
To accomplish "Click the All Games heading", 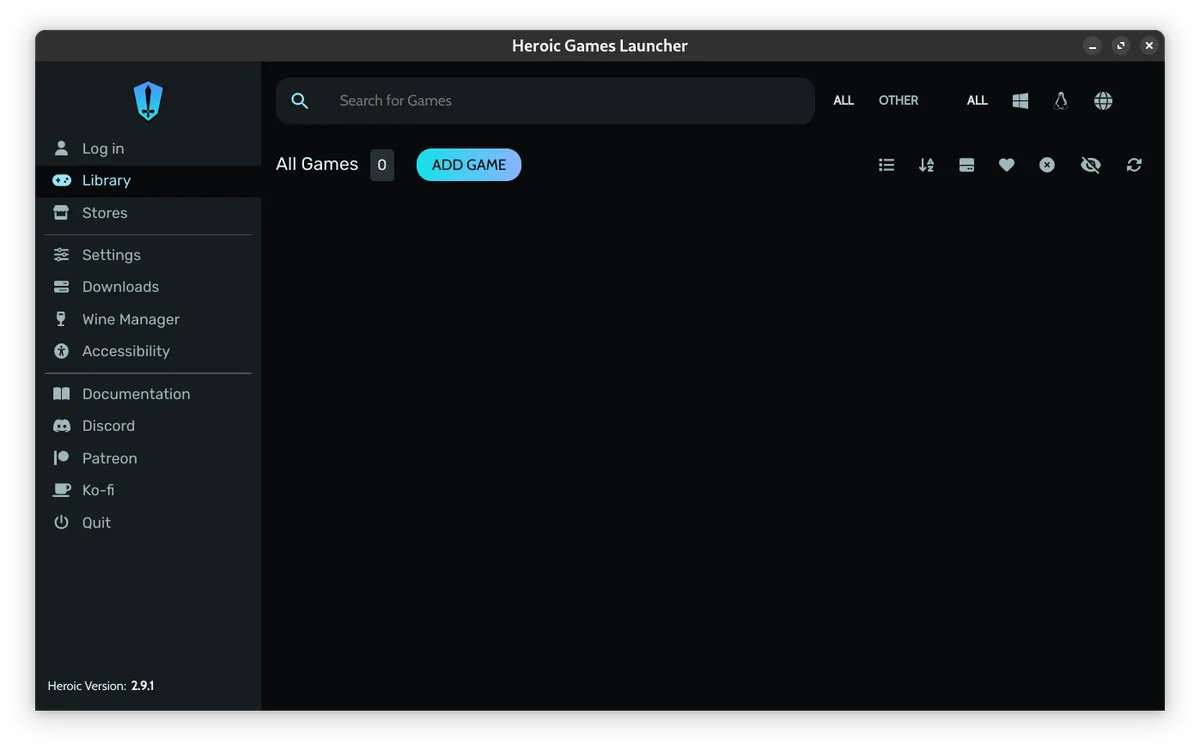I will 317,165.
